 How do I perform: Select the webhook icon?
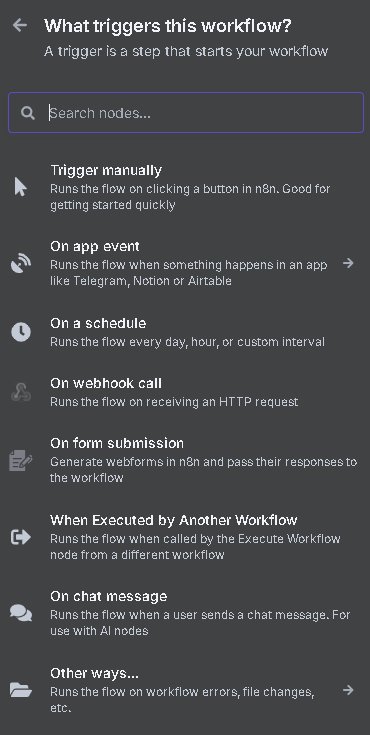21,392
